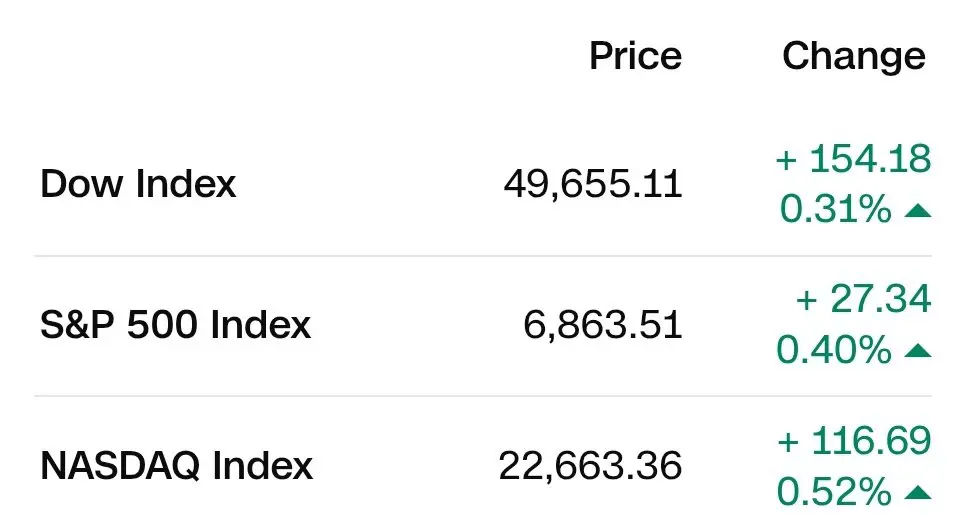Click the Dow Index up arrow icon
This screenshot has width=960, height=529.
pos(917,211)
